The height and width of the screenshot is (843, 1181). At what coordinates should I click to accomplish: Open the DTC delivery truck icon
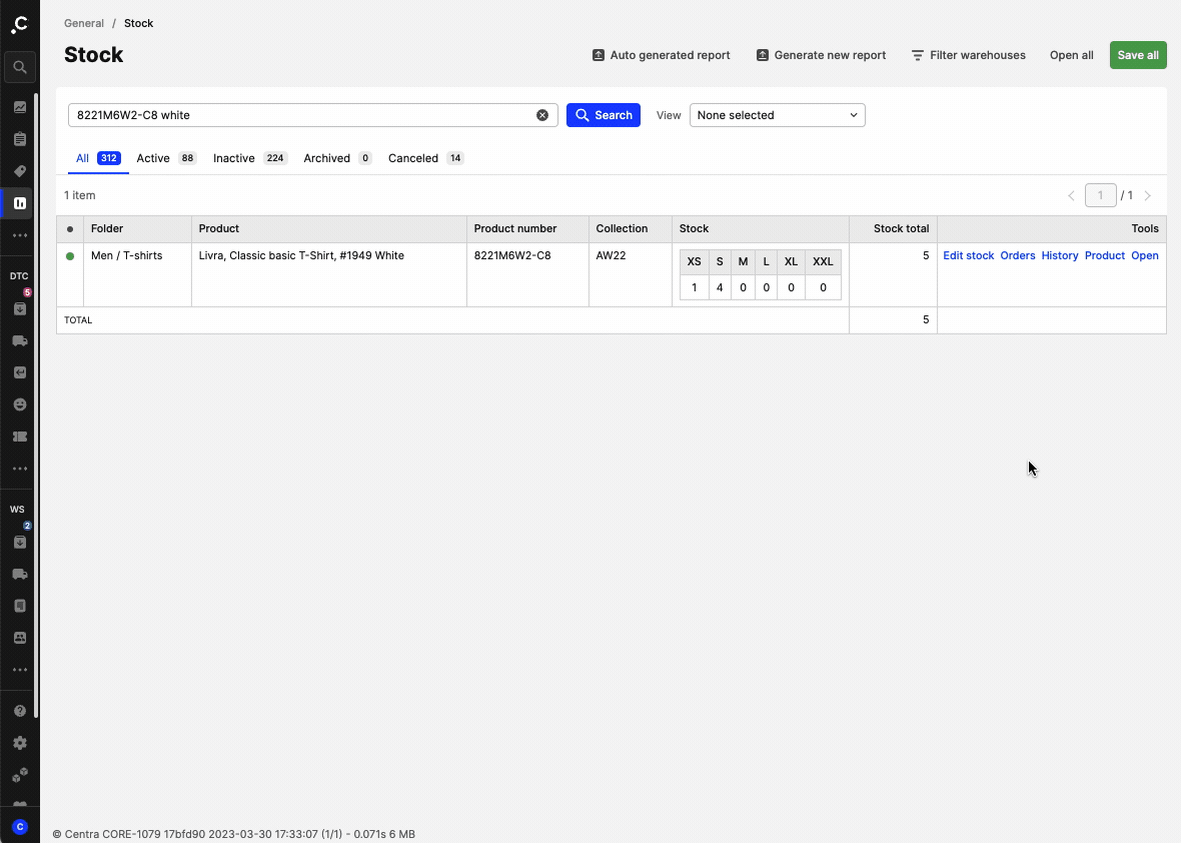pyautogui.click(x=19, y=341)
